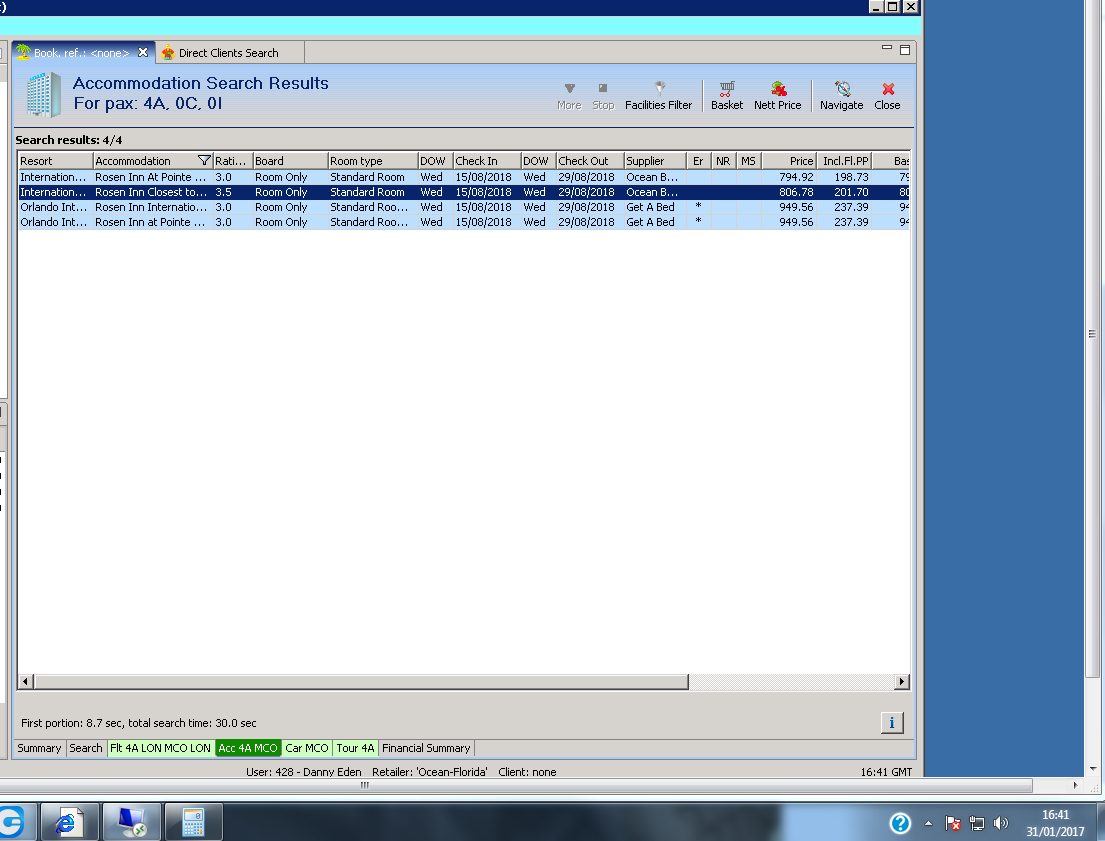Screen dimensions: 1105x841
Task: Open the Basket
Action: click(727, 96)
